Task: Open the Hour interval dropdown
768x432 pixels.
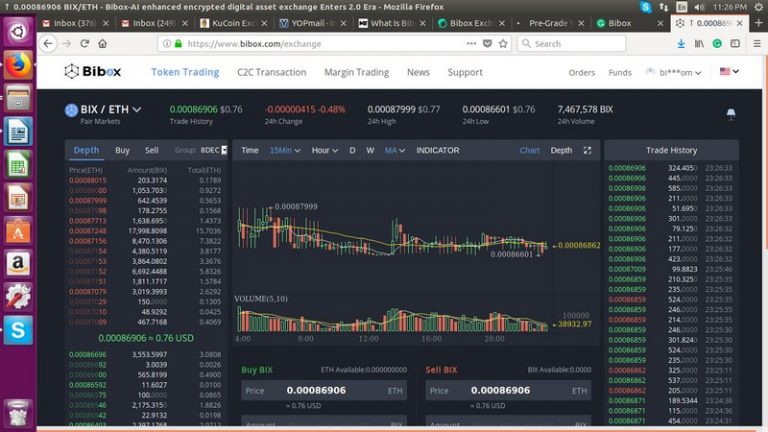Action: (325, 150)
